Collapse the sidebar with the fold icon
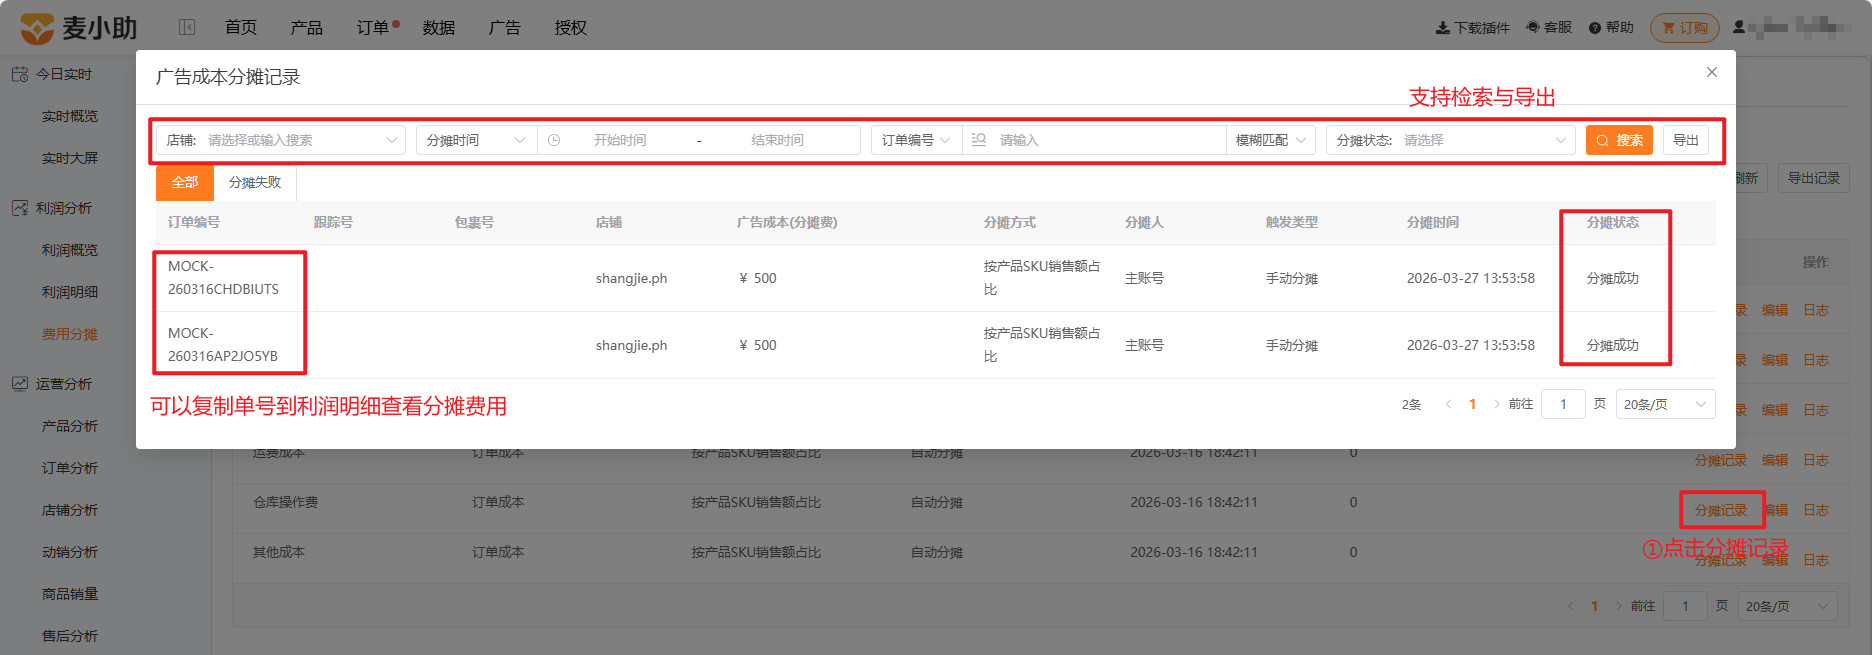Screen dimensions: 1872x655 [x=187, y=27]
